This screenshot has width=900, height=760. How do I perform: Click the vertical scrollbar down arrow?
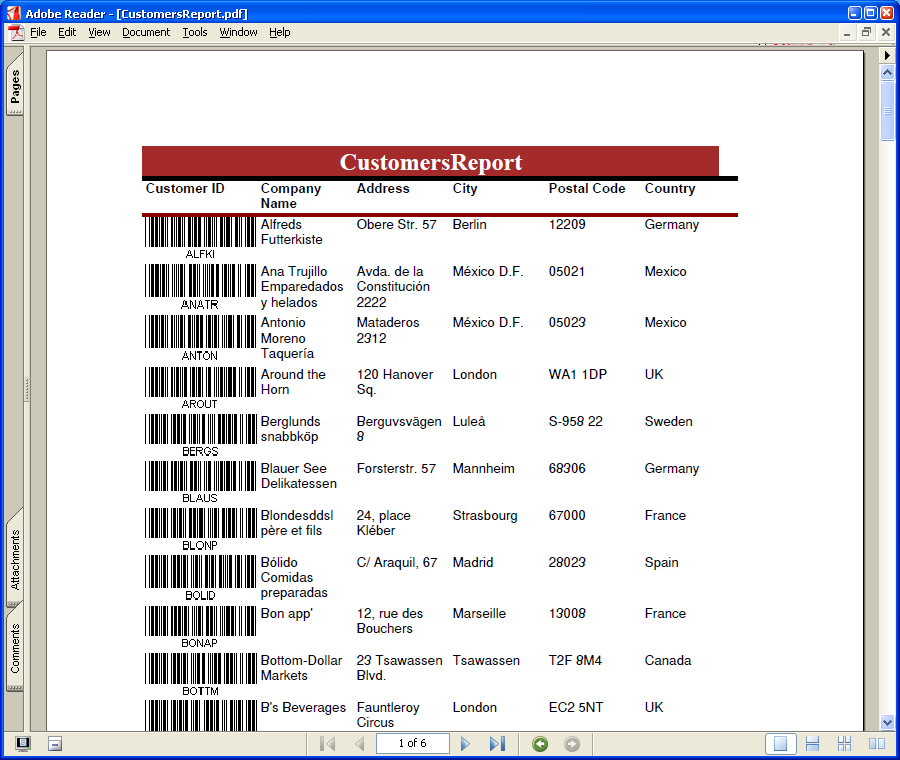click(x=887, y=722)
